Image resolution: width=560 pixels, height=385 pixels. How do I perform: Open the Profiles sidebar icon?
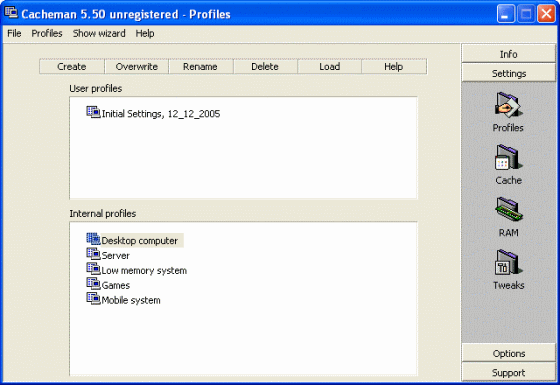pyautogui.click(x=509, y=105)
